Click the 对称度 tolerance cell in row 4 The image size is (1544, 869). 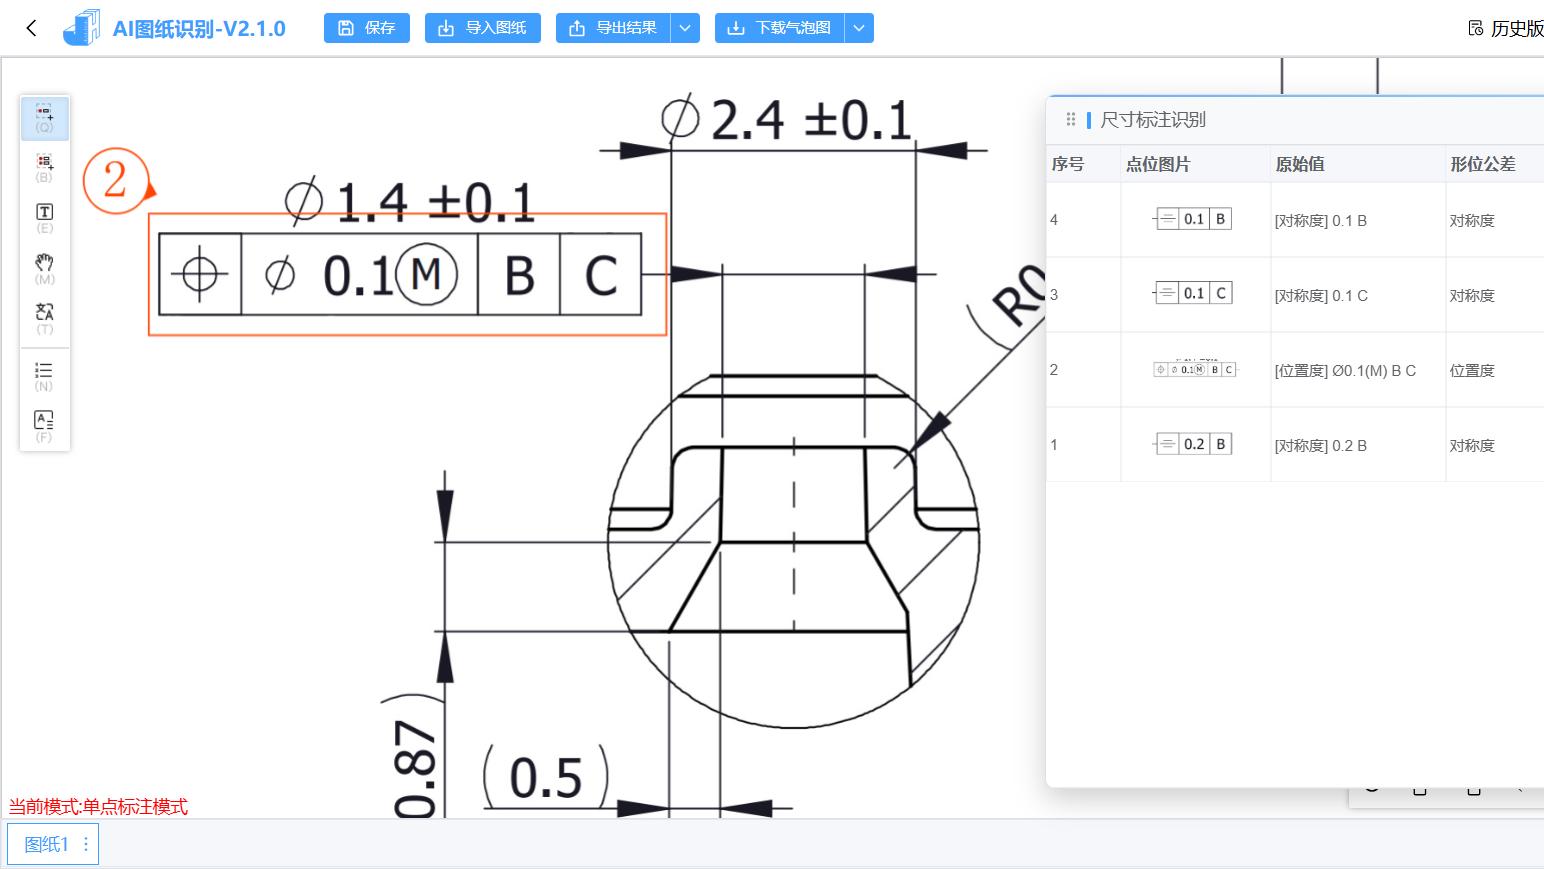click(x=1472, y=221)
